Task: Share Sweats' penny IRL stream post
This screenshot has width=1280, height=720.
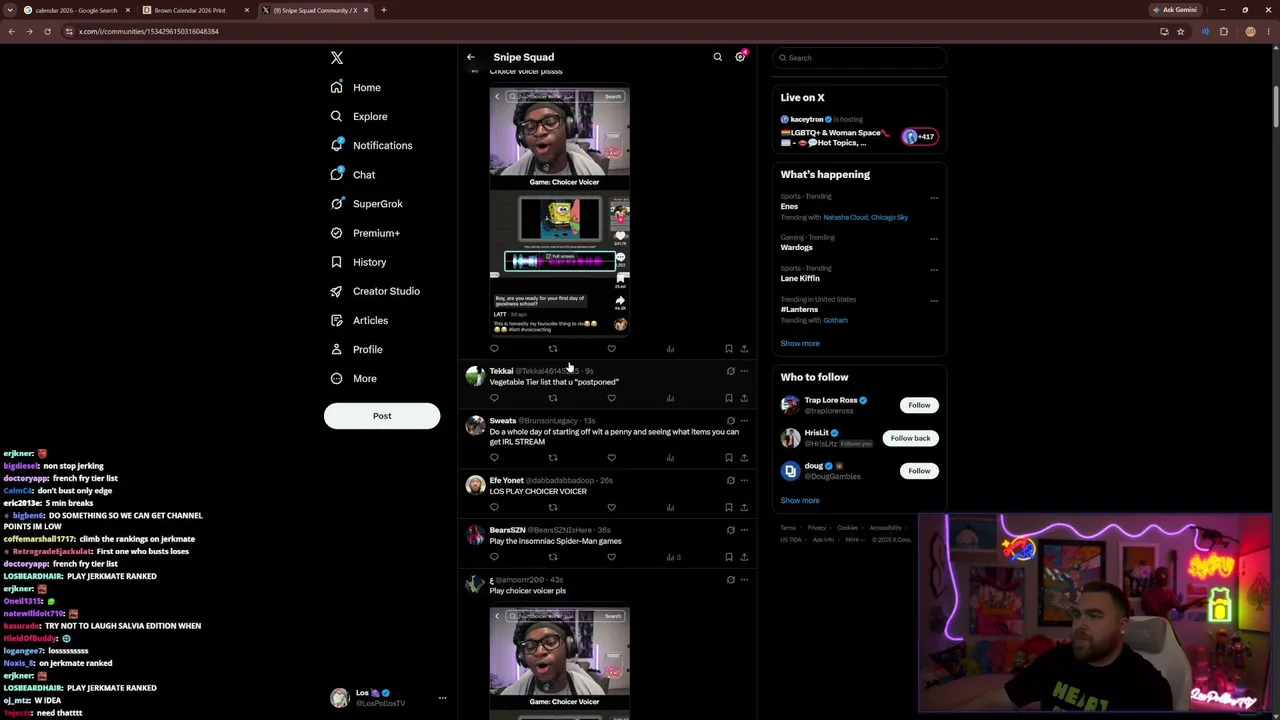Action: click(744, 458)
